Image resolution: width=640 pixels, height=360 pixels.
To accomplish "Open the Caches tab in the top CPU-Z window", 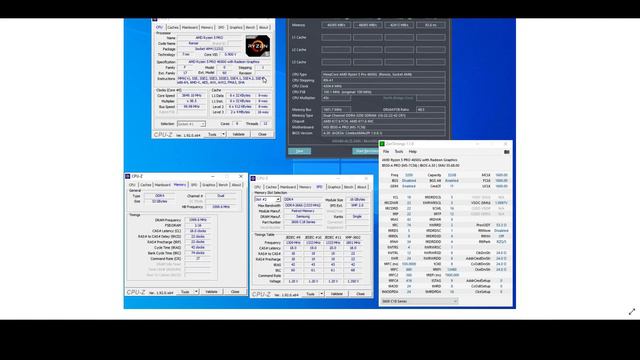I will pyautogui.click(x=173, y=27).
